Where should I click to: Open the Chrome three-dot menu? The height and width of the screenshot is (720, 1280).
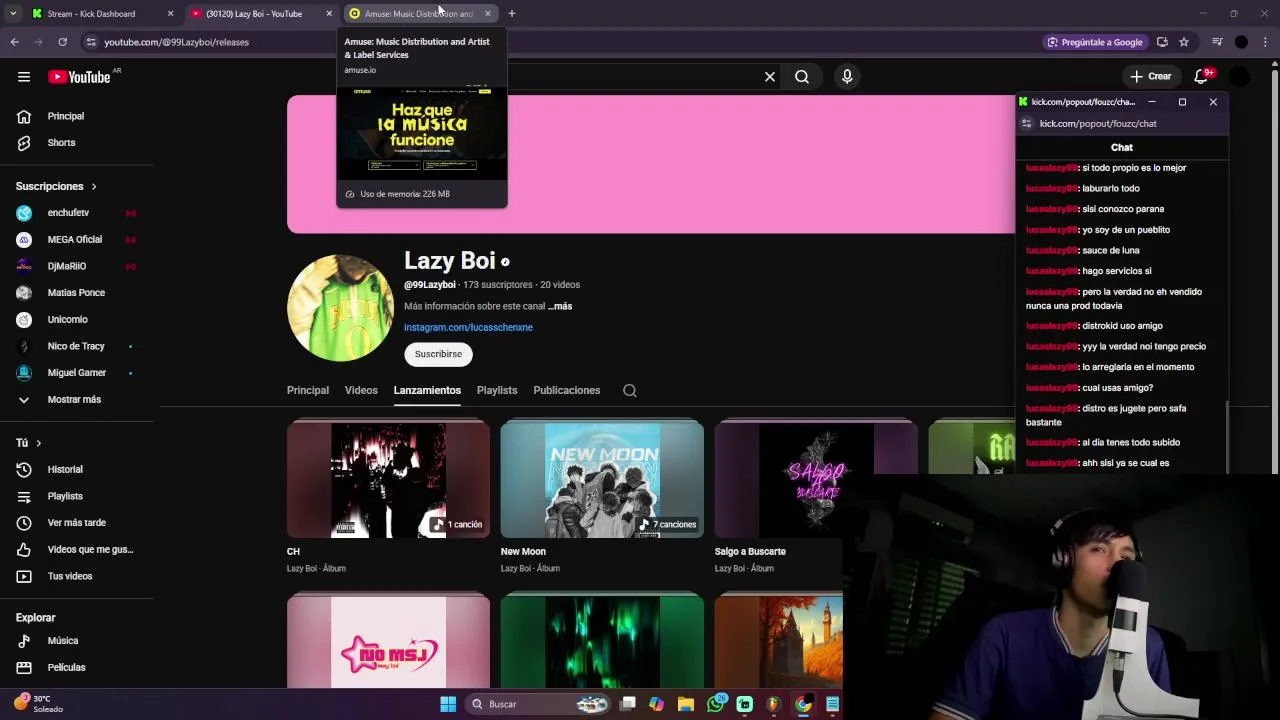point(1266,42)
